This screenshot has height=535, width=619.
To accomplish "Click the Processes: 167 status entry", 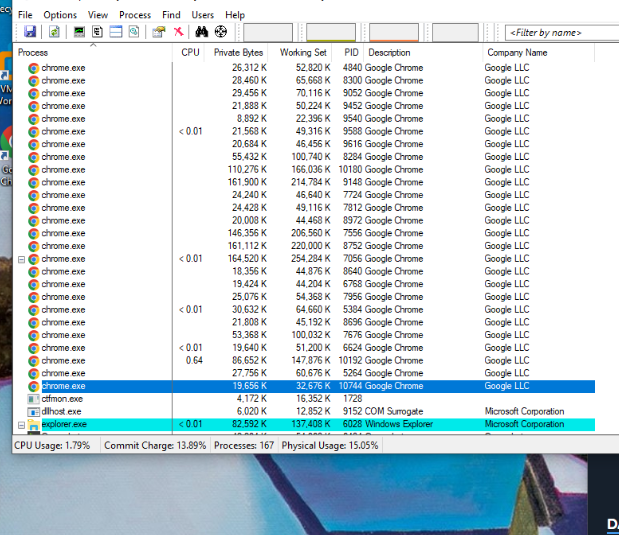I will coord(244,445).
